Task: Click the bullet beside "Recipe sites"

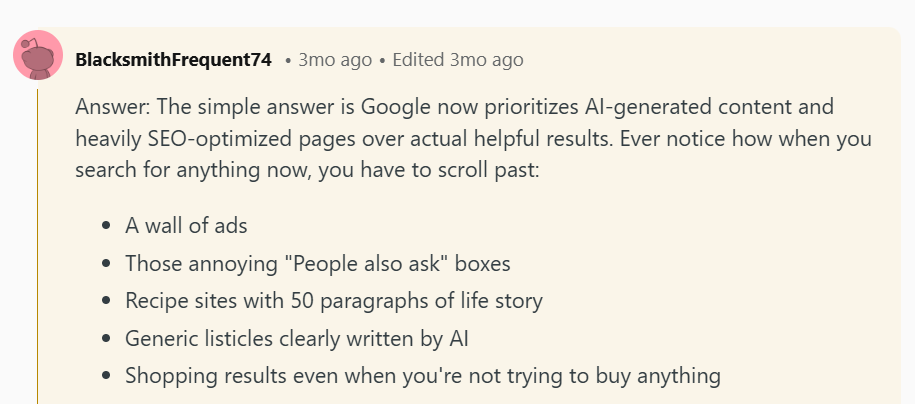Action: tap(106, 301)
